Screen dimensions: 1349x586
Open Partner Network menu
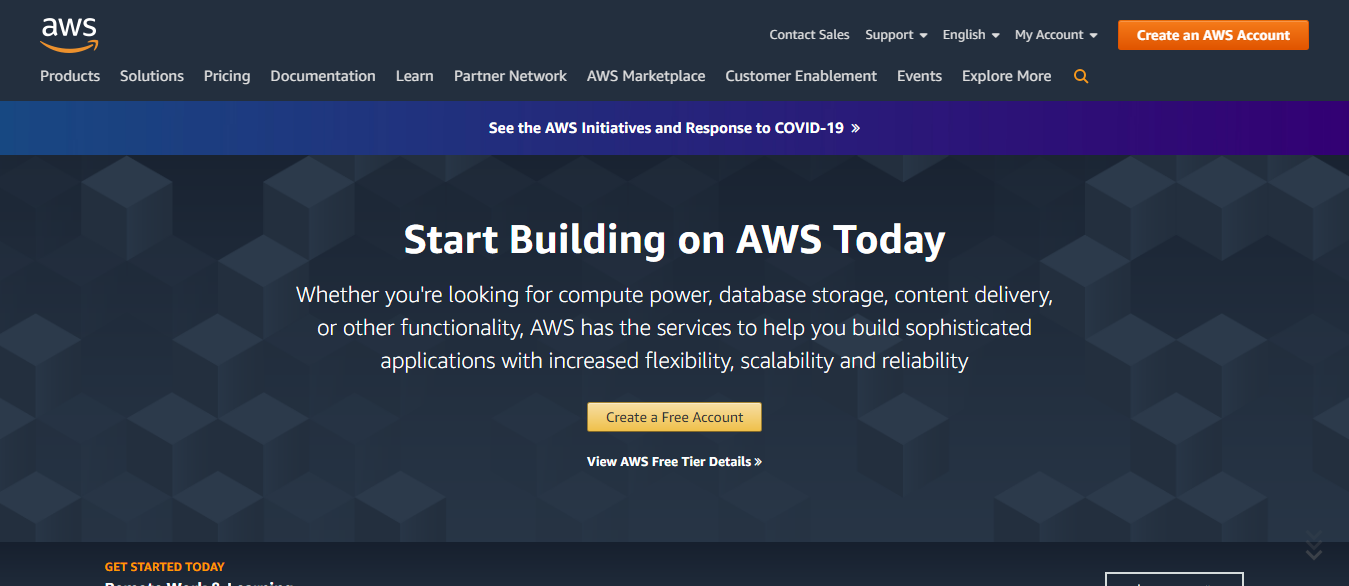(510, 76)
